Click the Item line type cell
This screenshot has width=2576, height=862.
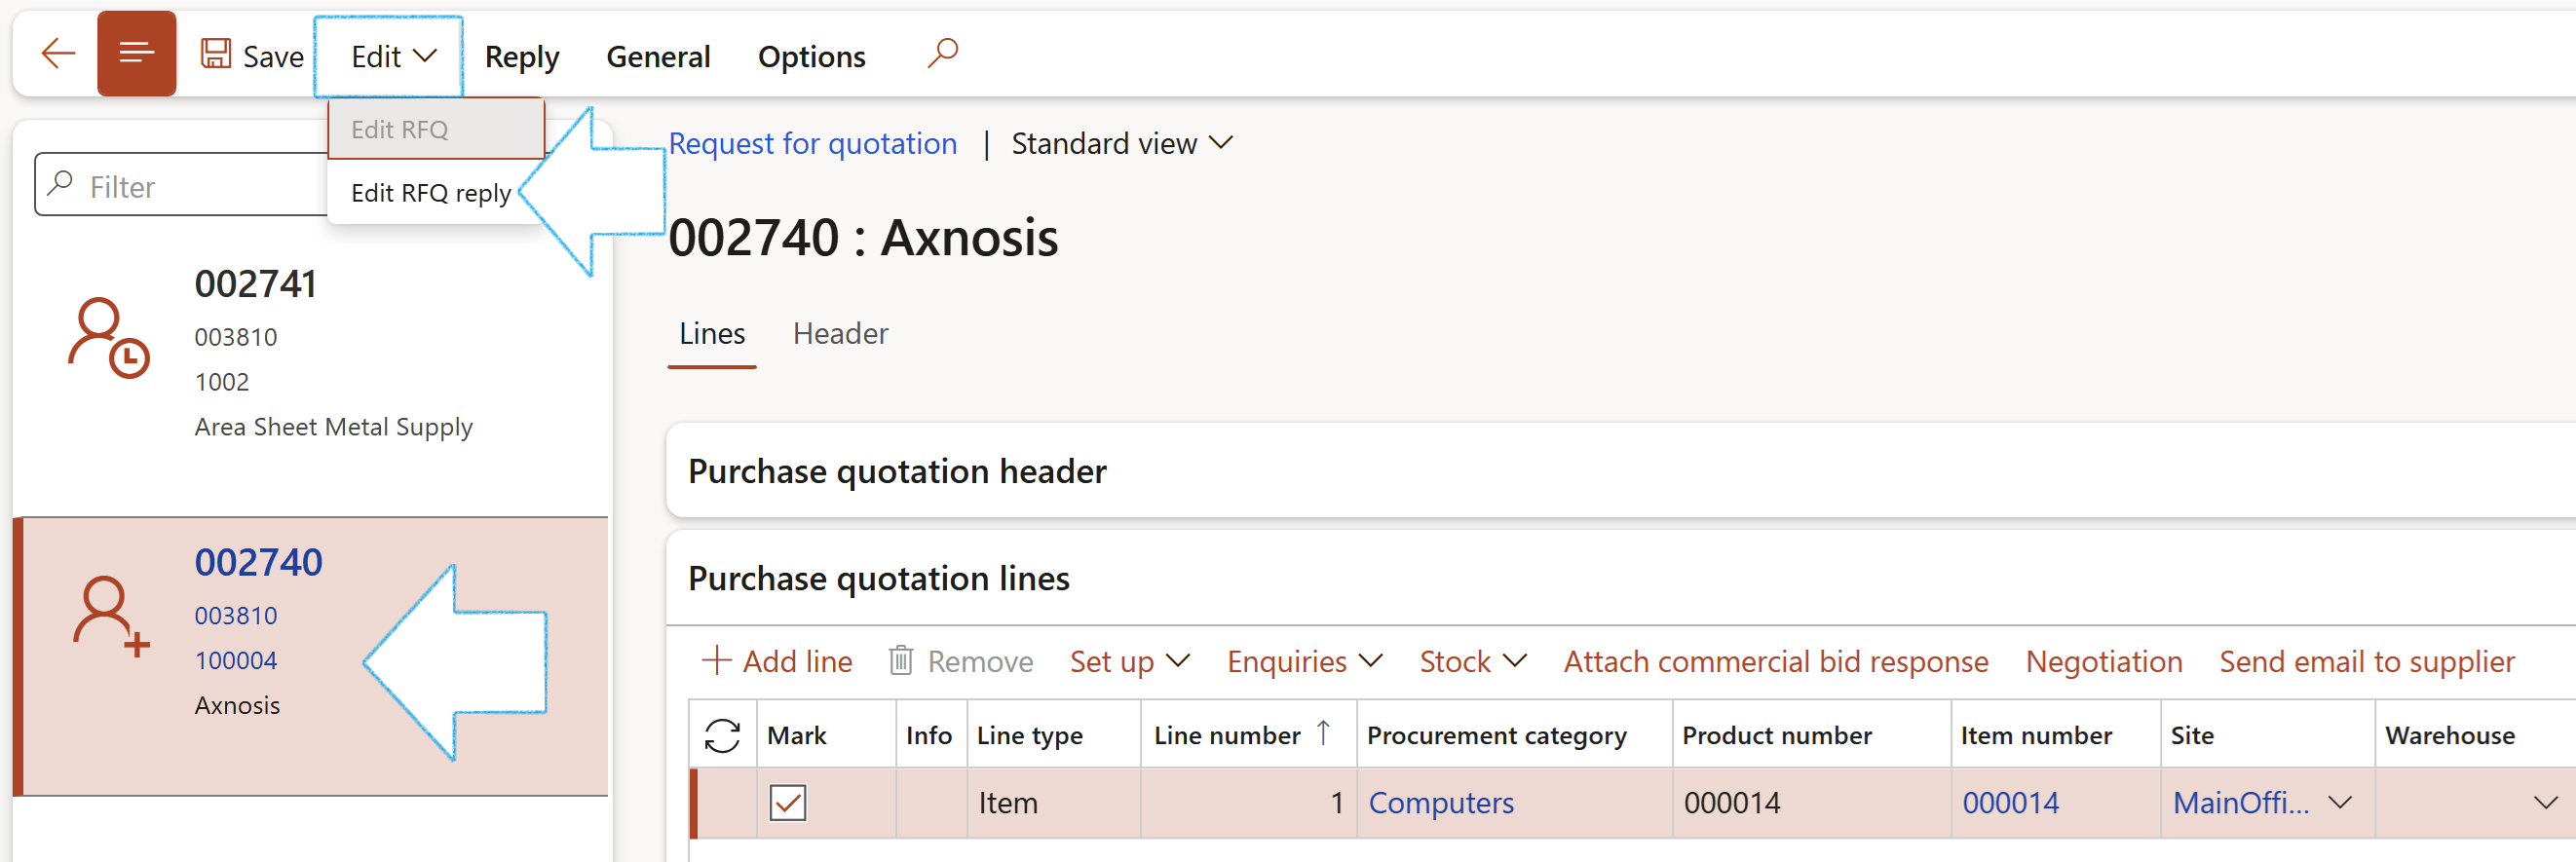click(1053, 802)
